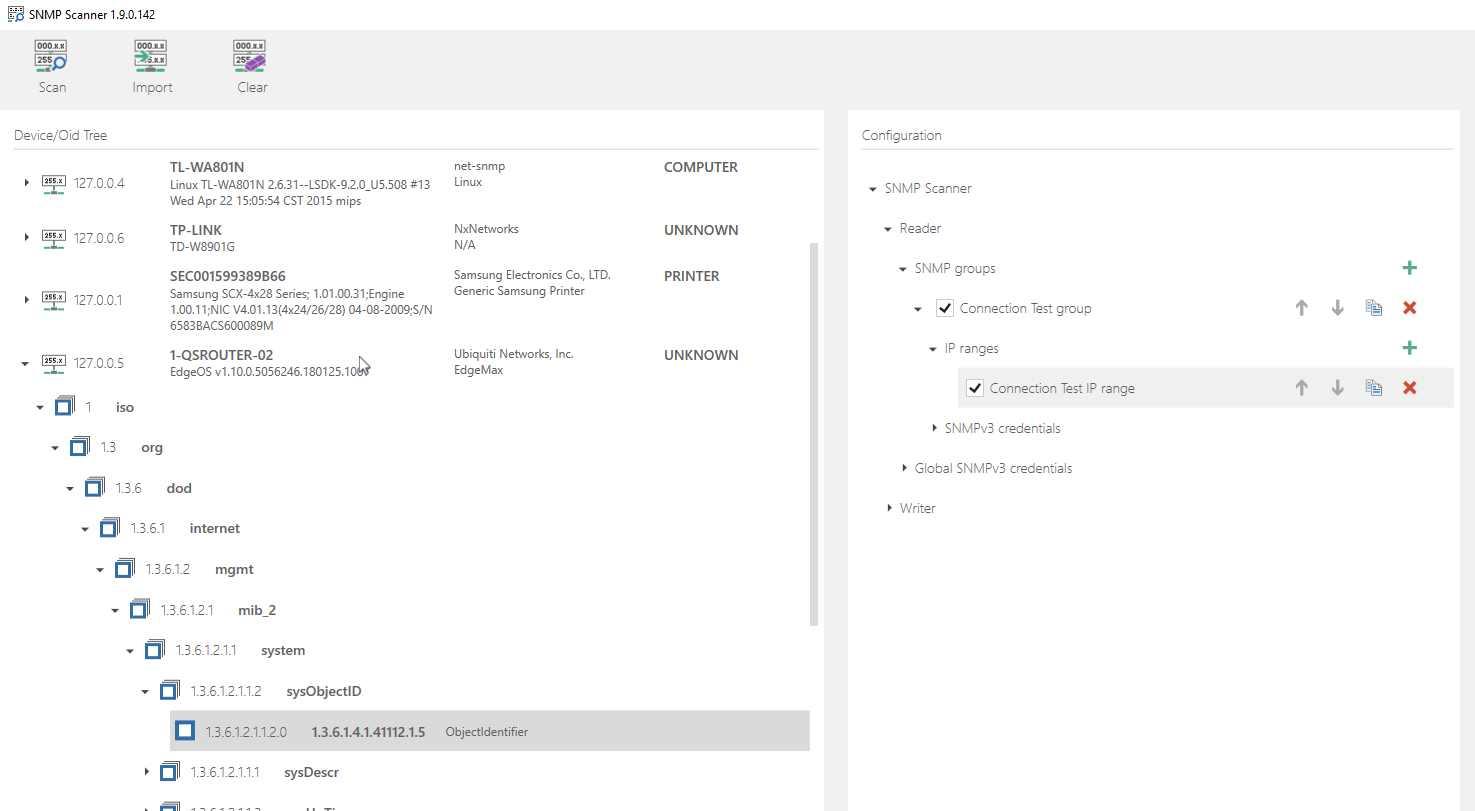The width and height of the screenshot is (1475, 811).
Task: Collapse the Reader configuration node
Action: (x=888, y=229)
